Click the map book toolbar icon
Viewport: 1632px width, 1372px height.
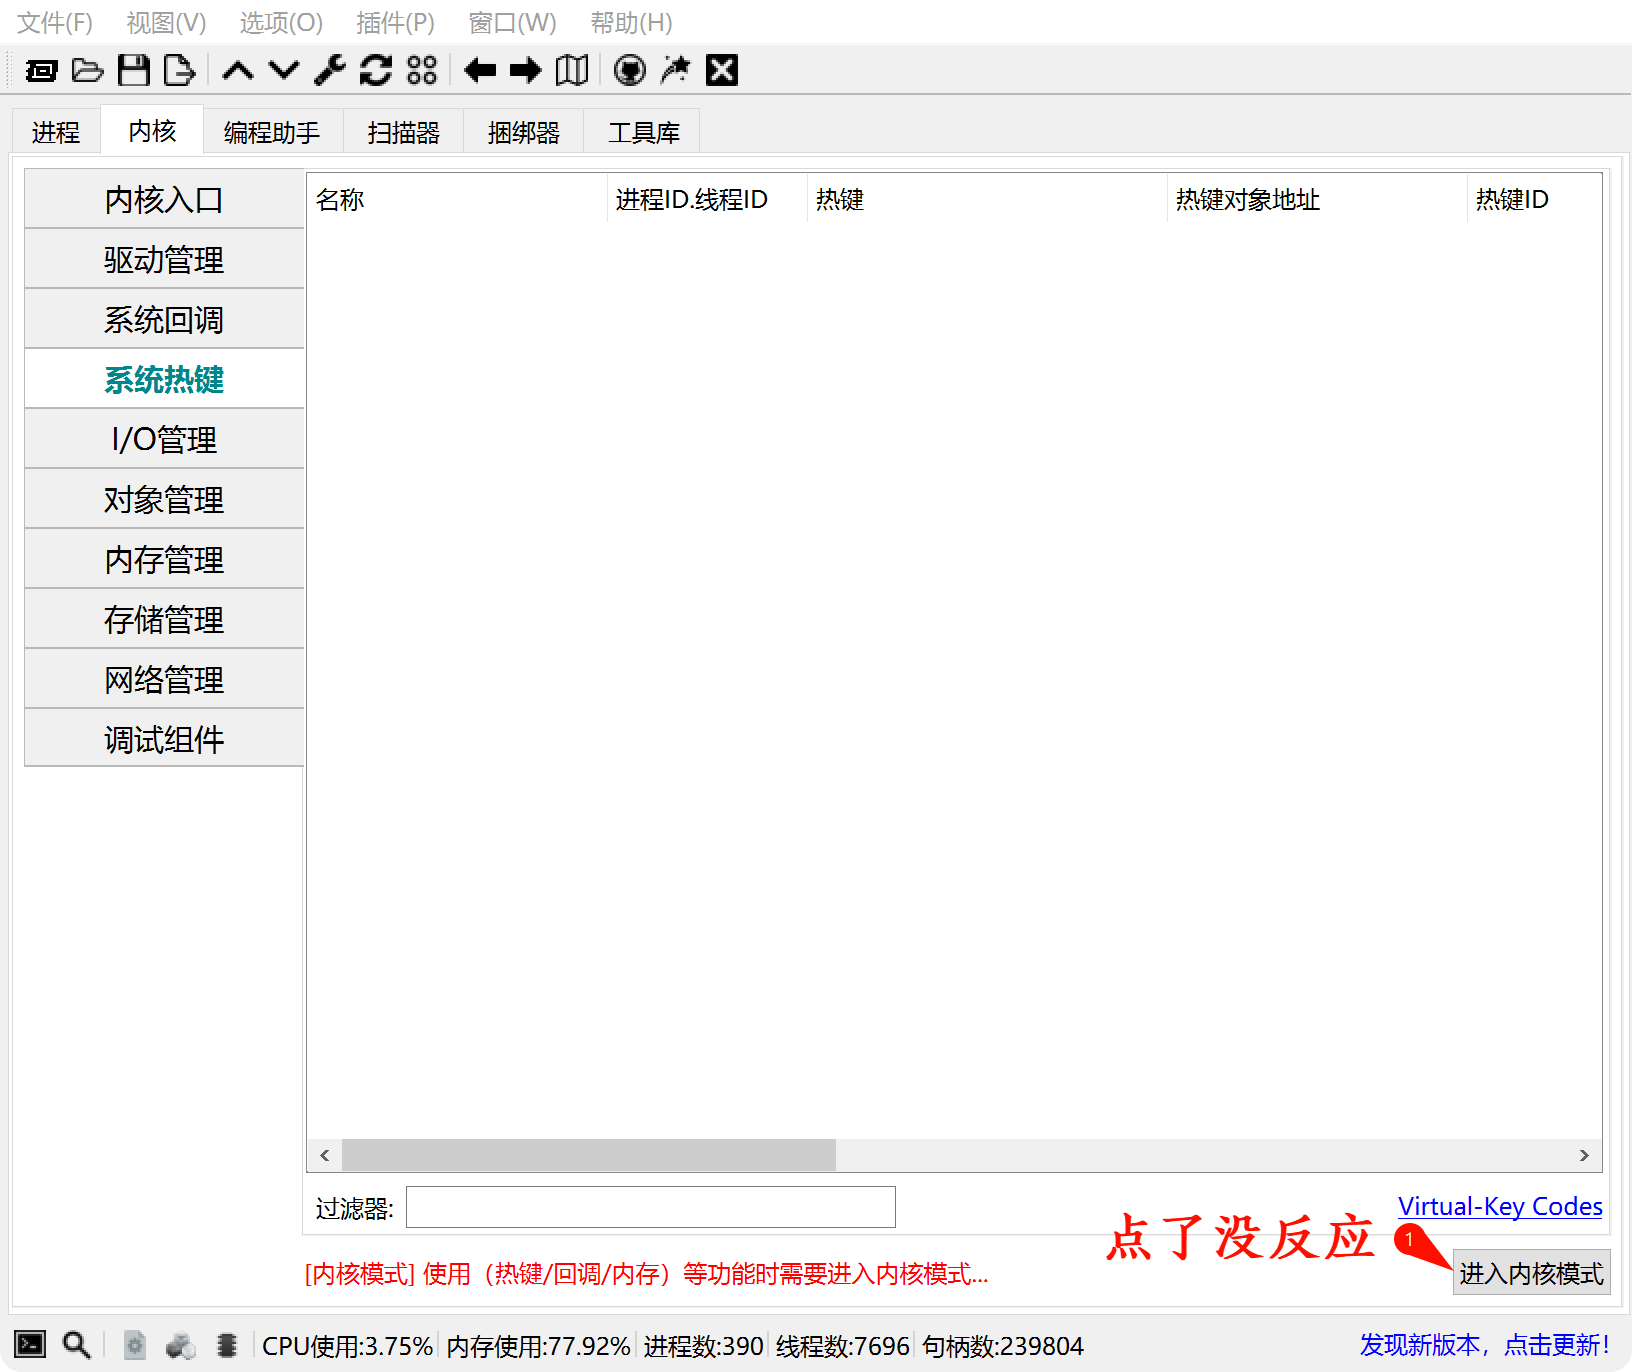pos(572,70)
